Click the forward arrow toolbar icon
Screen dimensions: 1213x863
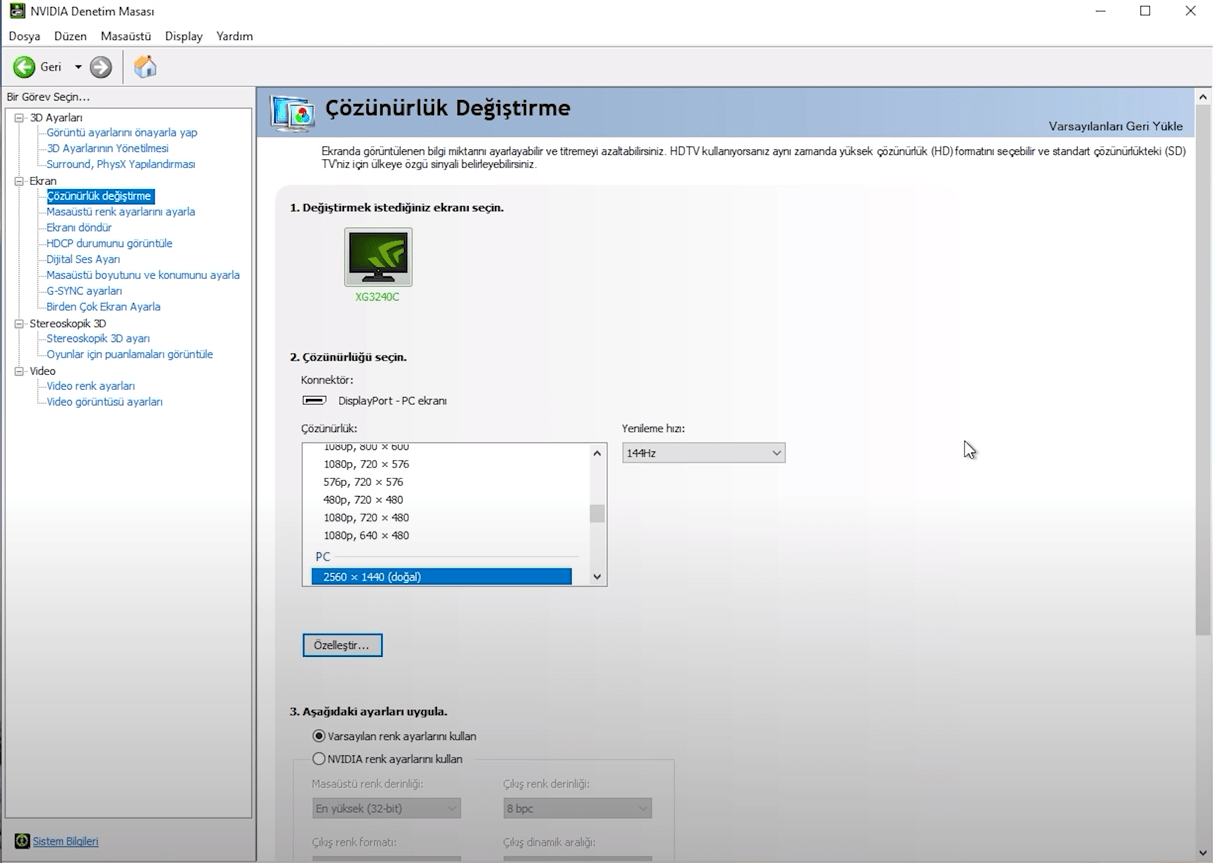pyautogui.click(x=101, y=67)
